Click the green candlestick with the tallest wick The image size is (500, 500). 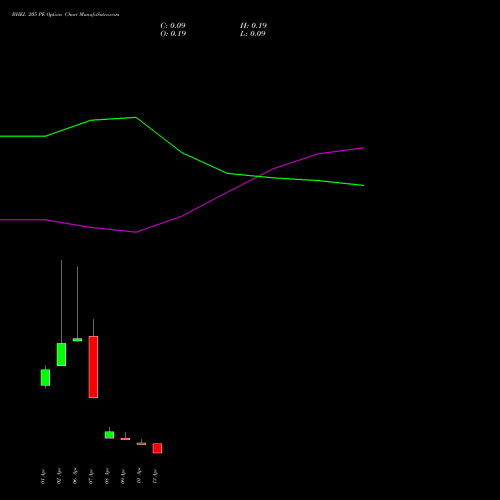coord(61,354)
